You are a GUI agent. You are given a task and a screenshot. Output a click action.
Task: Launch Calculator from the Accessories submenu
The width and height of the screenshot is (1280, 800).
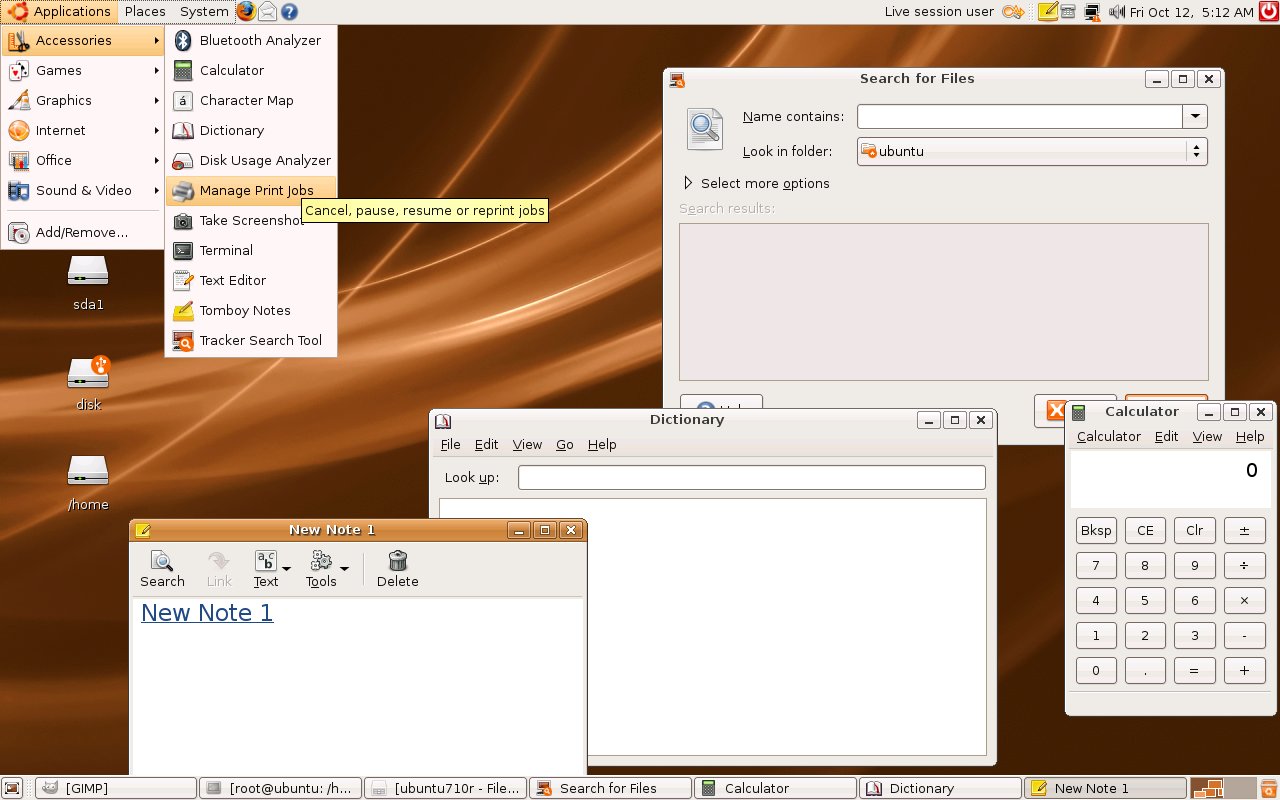[x=250, y=70]
